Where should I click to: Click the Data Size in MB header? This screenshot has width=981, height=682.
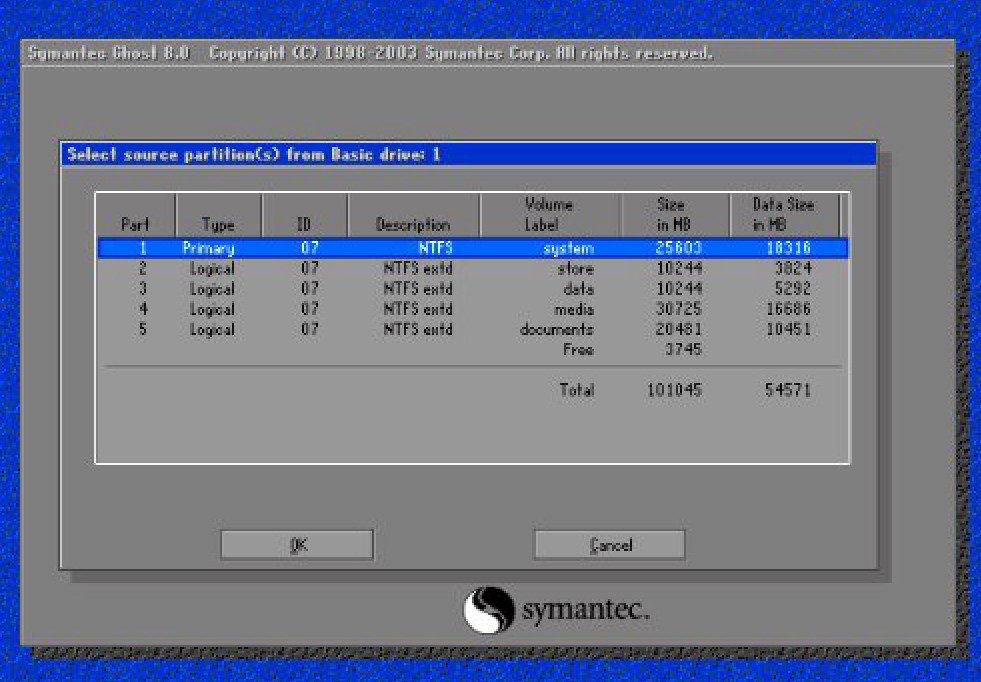tap(782, 215)
